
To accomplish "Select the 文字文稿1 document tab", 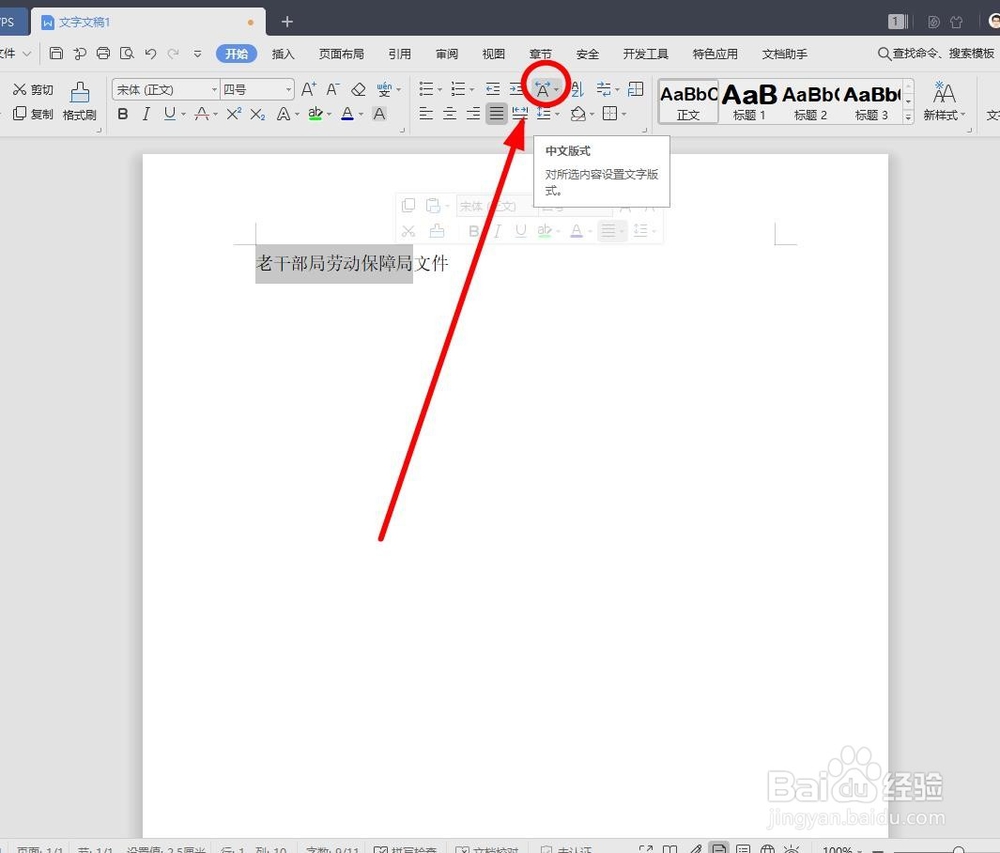I will pos(148,22).
